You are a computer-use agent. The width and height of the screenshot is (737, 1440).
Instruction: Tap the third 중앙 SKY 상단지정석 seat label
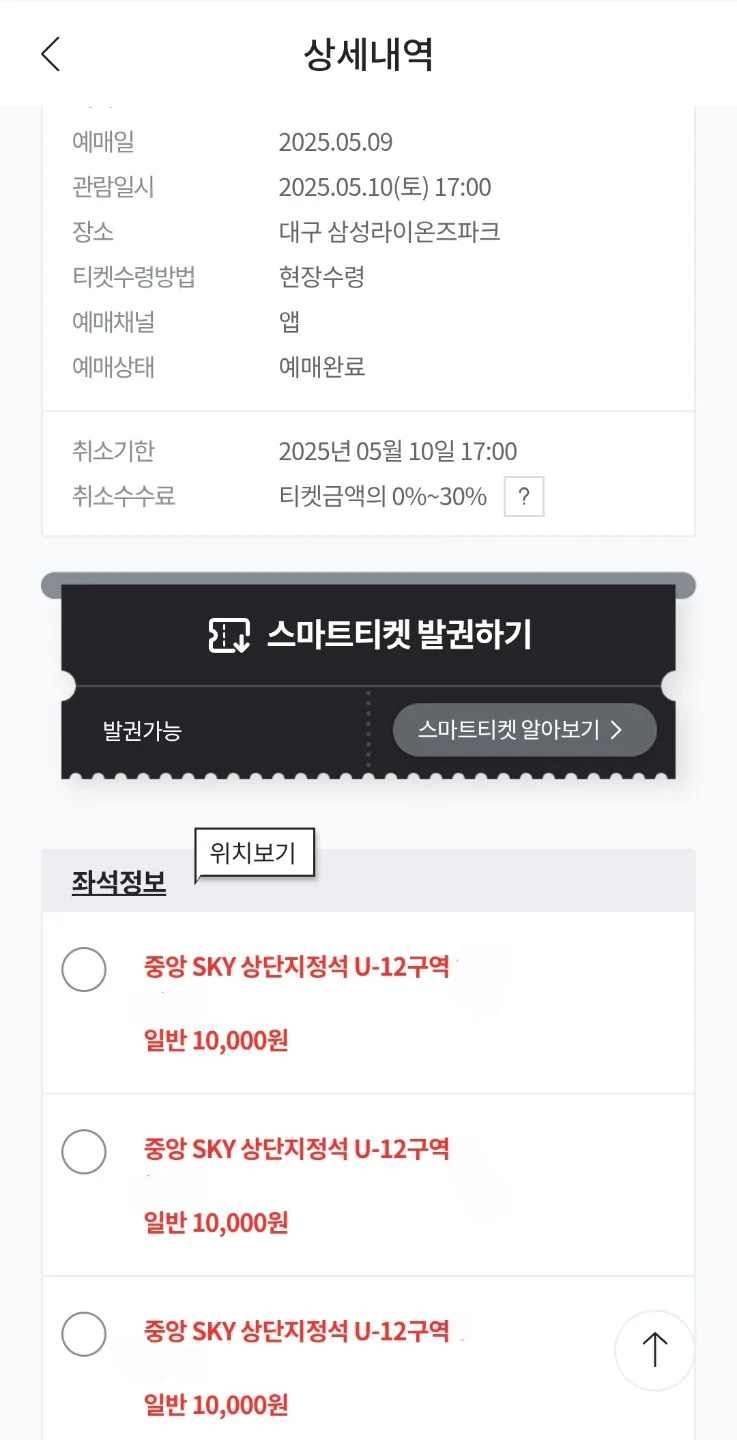[297, 1331]
